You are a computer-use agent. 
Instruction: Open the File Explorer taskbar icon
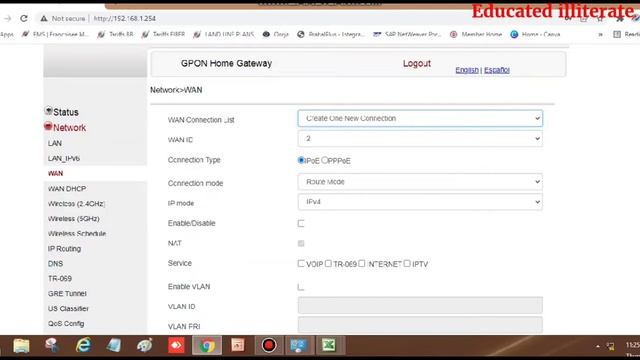(21, 345)
